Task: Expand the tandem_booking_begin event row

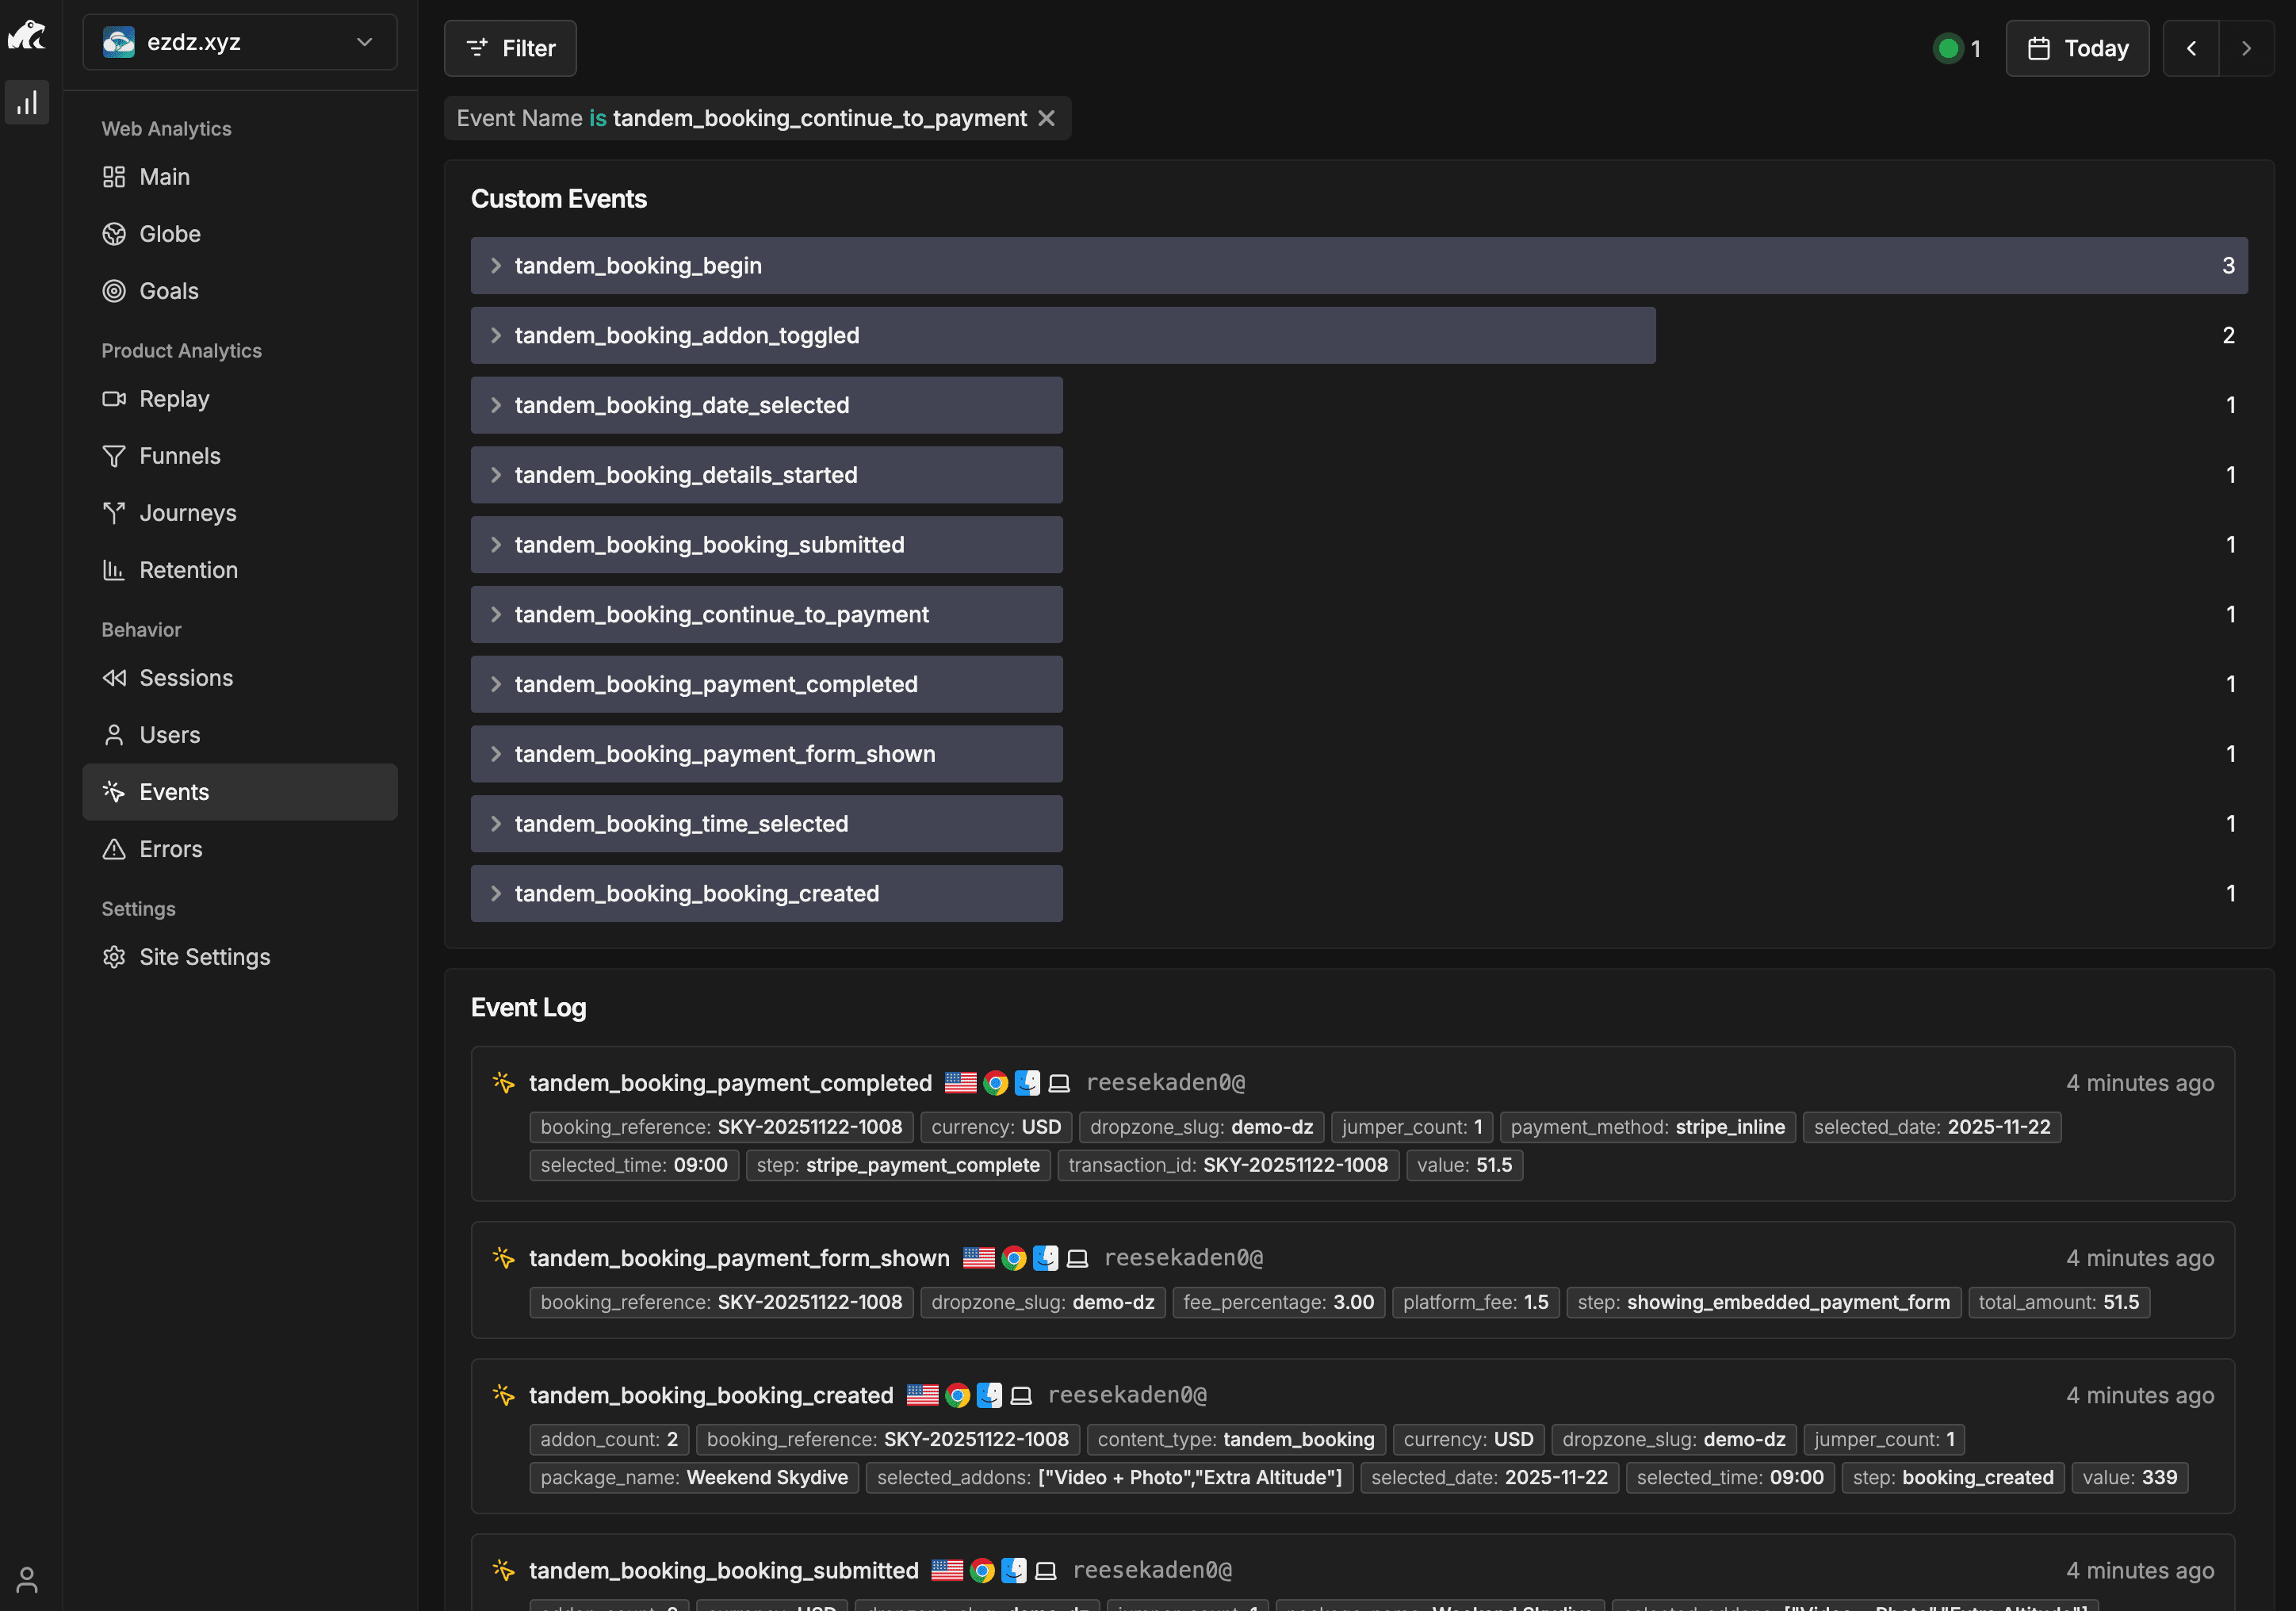Action: pos(497,265)
